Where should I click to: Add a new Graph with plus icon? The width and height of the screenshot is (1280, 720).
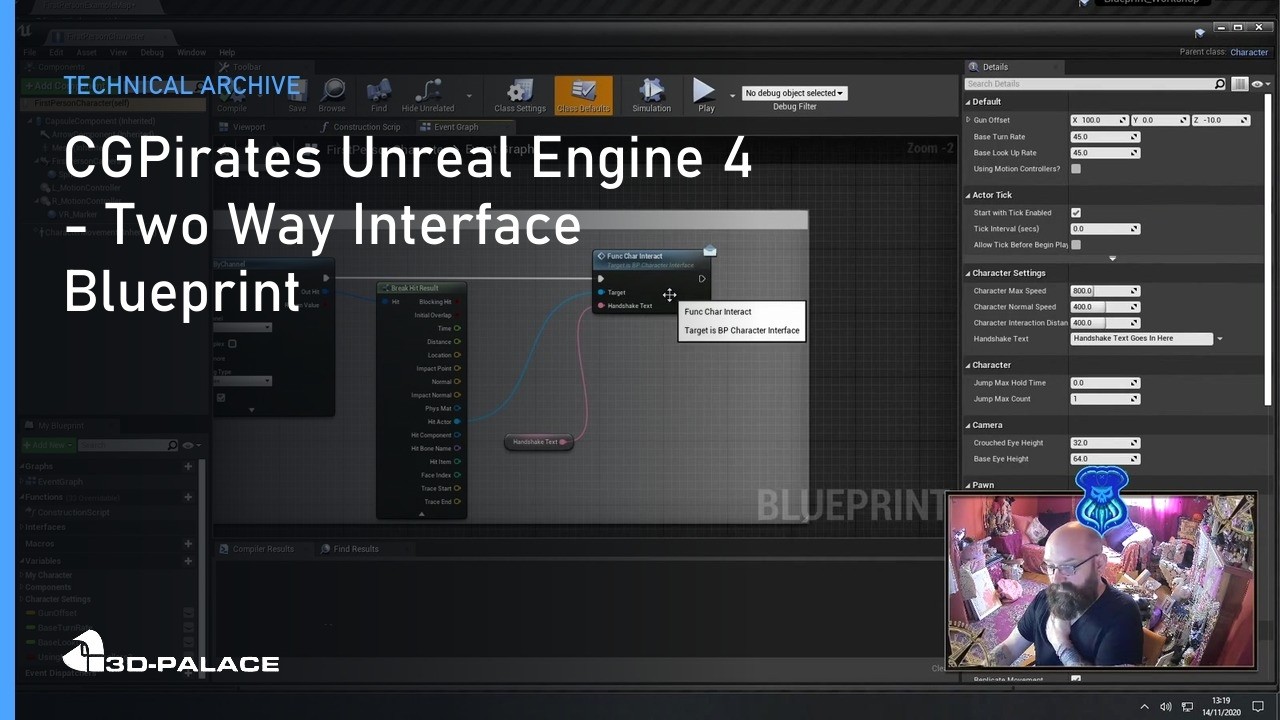pyautogui.click(x=188, y=466)
